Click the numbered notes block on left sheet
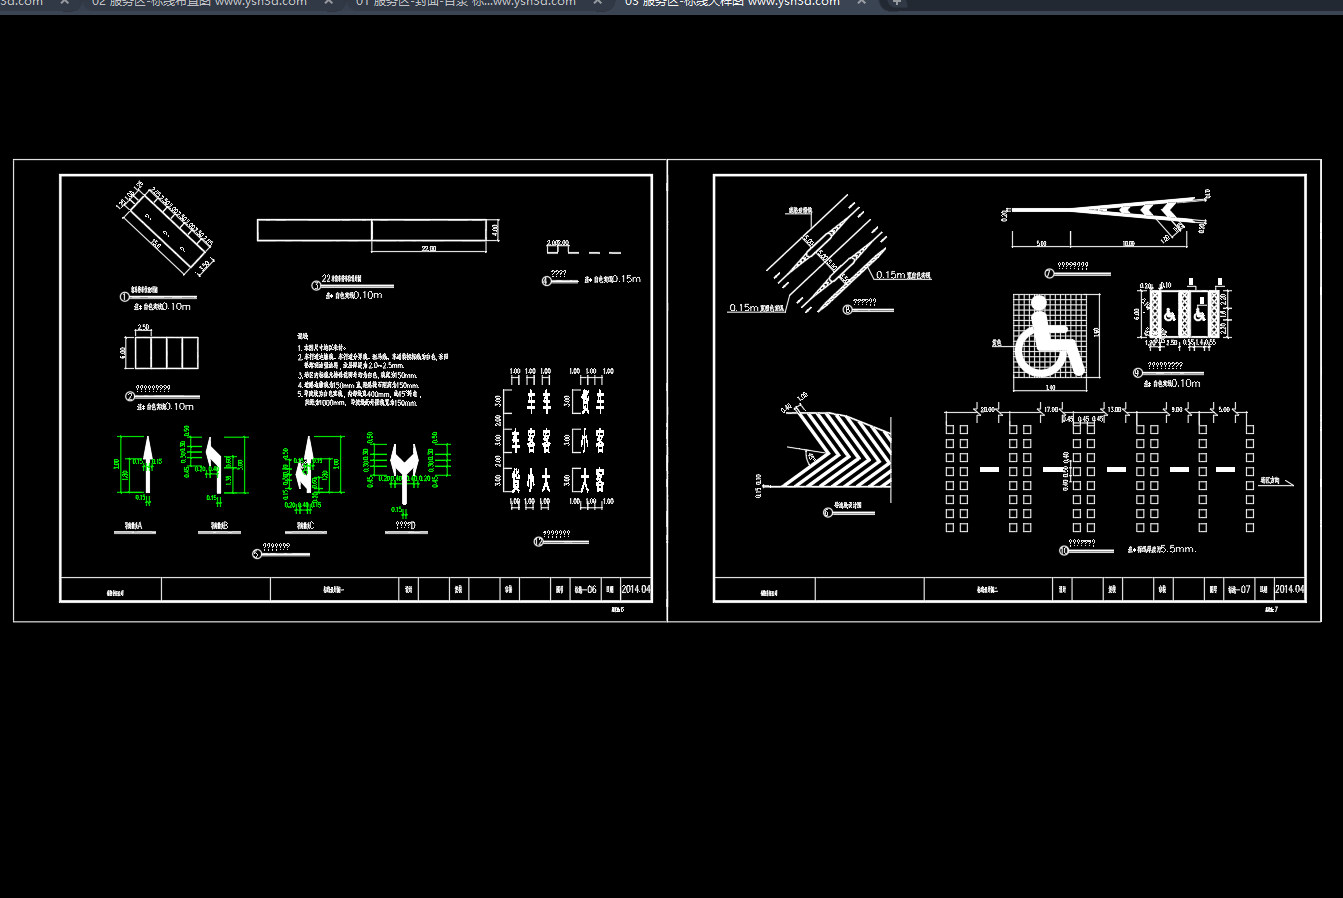Viewport: 1343px width, 898px height. point(372,369)
